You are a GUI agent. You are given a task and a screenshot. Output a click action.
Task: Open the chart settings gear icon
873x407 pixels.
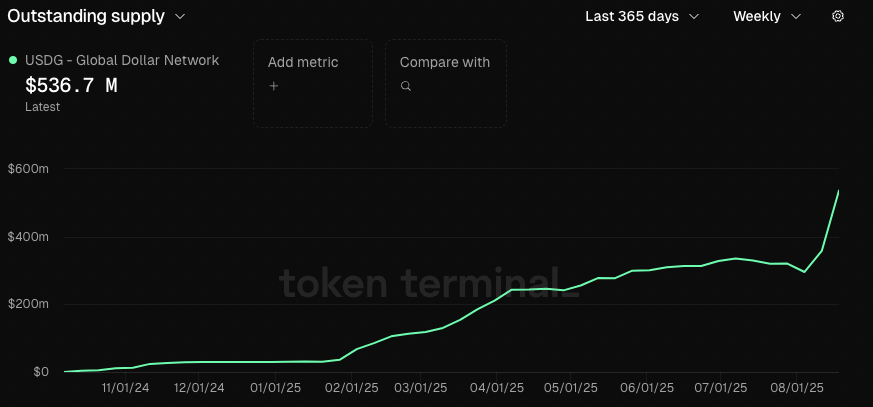coord(838,16)
